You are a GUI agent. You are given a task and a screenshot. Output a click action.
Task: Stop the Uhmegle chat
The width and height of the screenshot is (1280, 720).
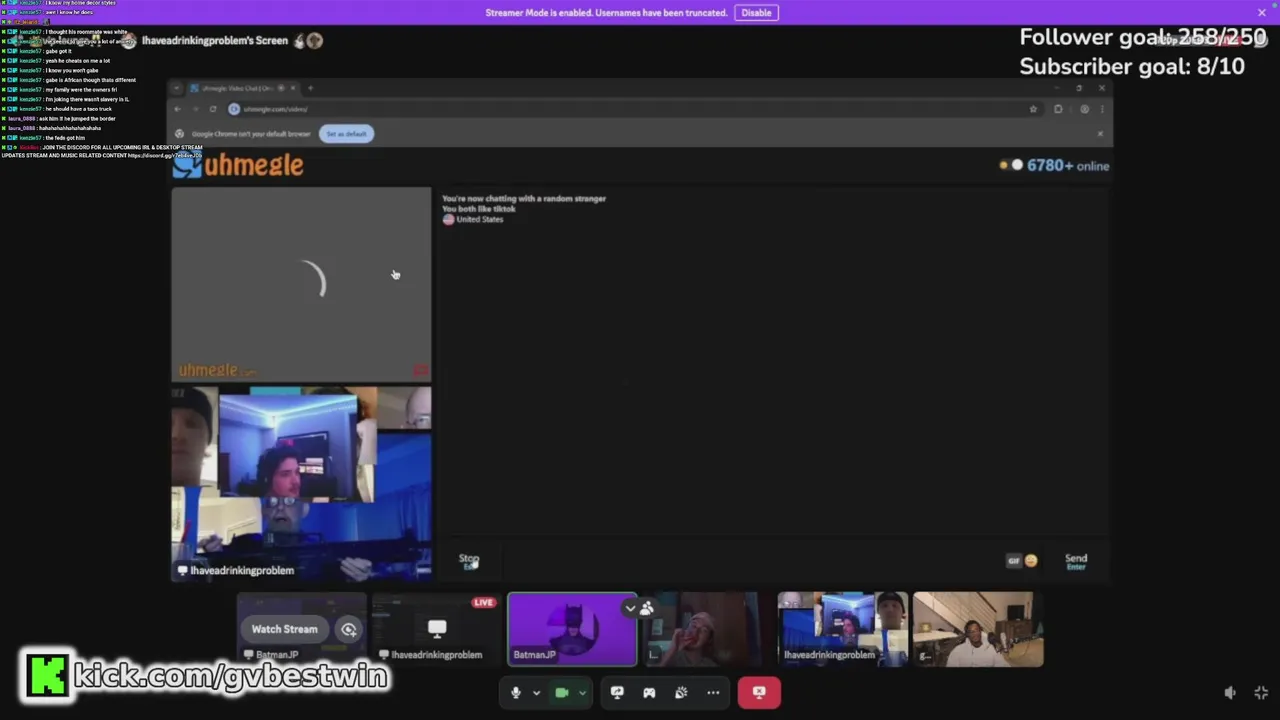pyautogui.click(x=469, y=561)
